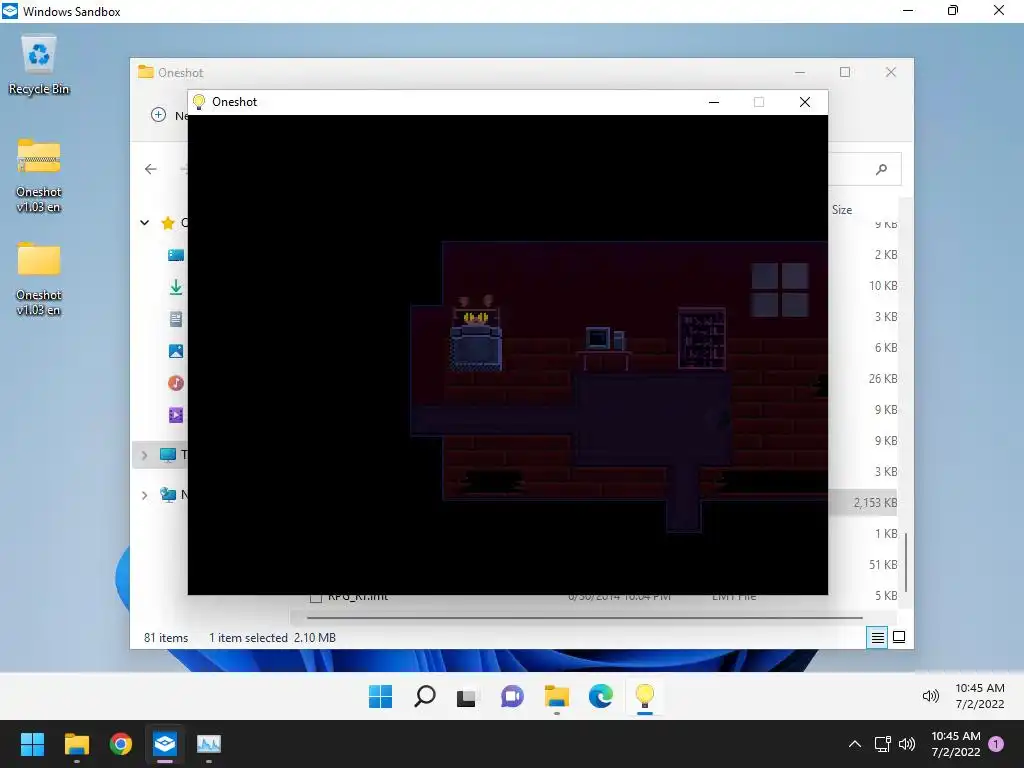Open the sandbox taskbar Search

coord(424,696)
